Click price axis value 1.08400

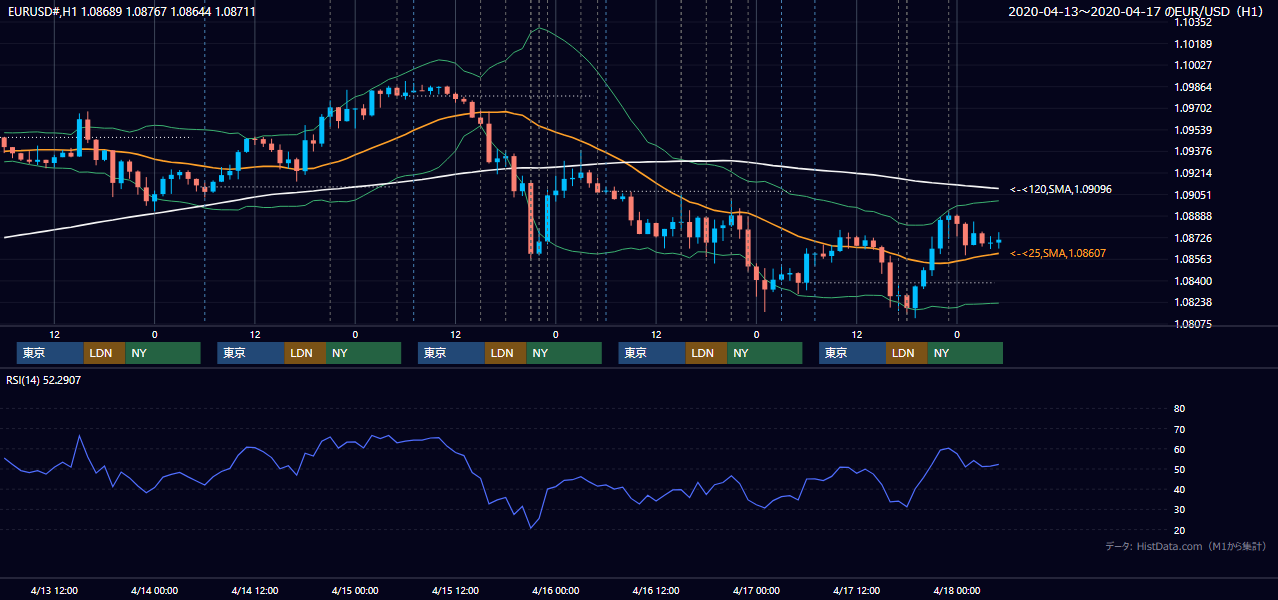pyautogui.click(x=1193, y=281)
